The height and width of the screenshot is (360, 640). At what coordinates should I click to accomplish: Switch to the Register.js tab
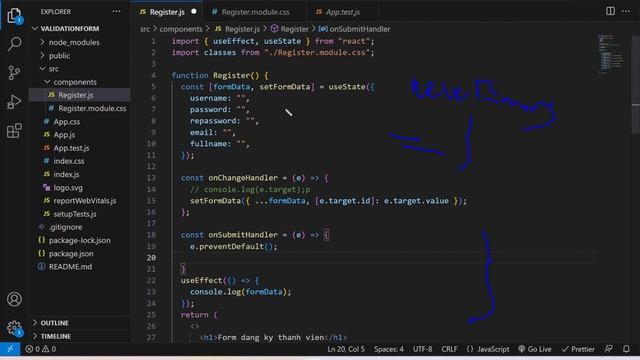click(x=167, y=12)
